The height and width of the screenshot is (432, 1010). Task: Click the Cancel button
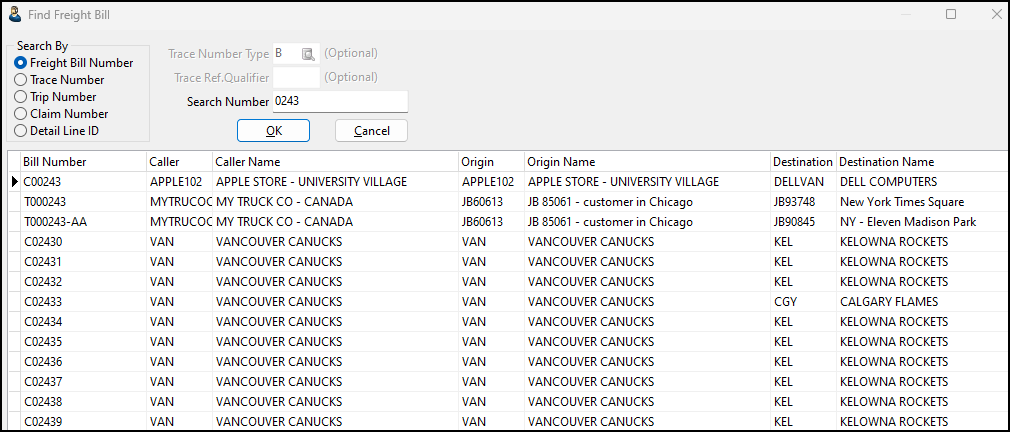(x=371, y=131)
